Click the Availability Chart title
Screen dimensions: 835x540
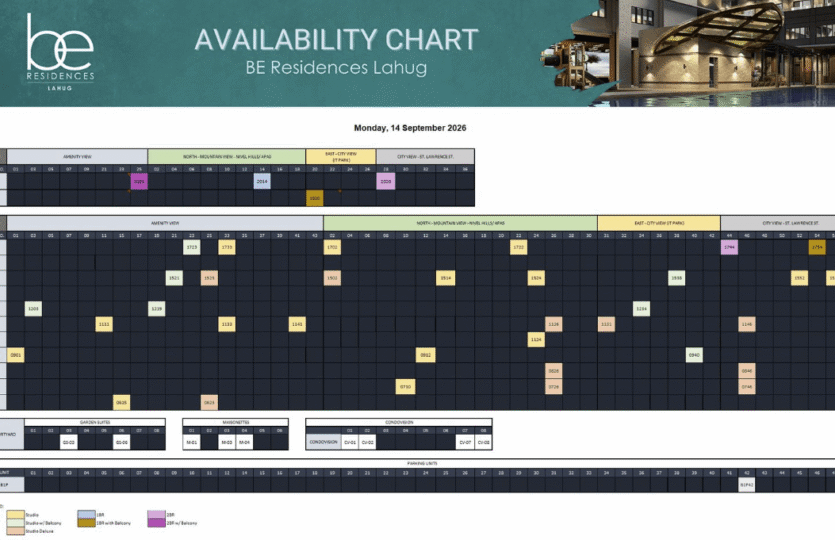click(x=337, y=40)
